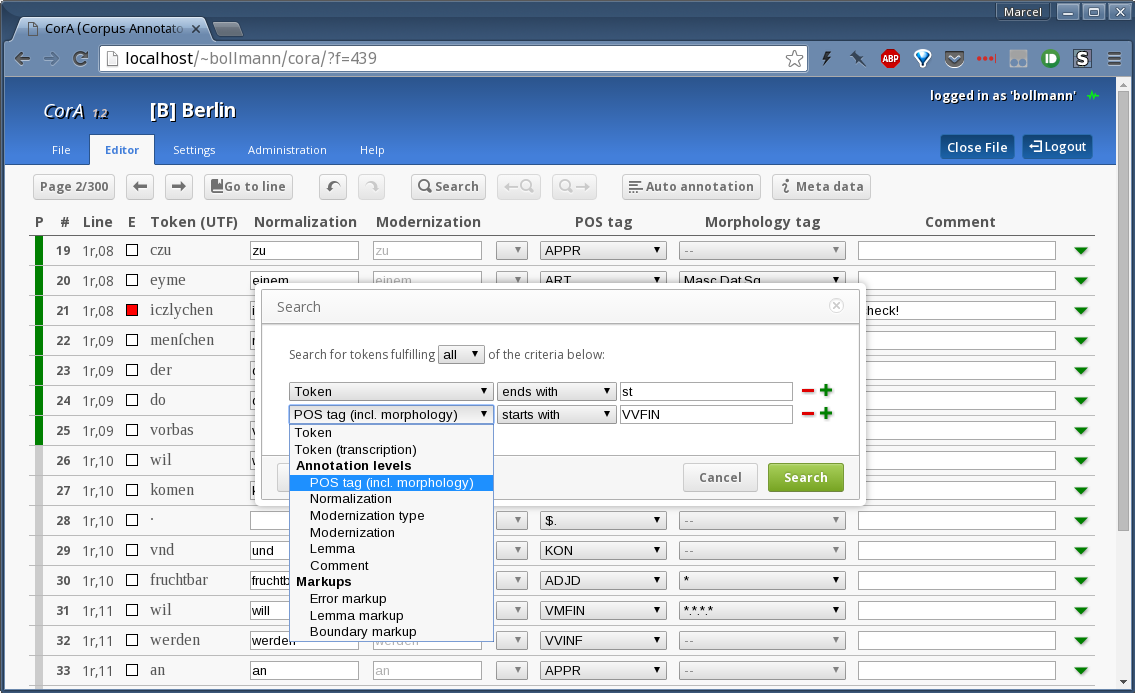Add a criterion using second row's green plus
The height and width of the screenshot is (693, 1135).
(x=826, y=414)
